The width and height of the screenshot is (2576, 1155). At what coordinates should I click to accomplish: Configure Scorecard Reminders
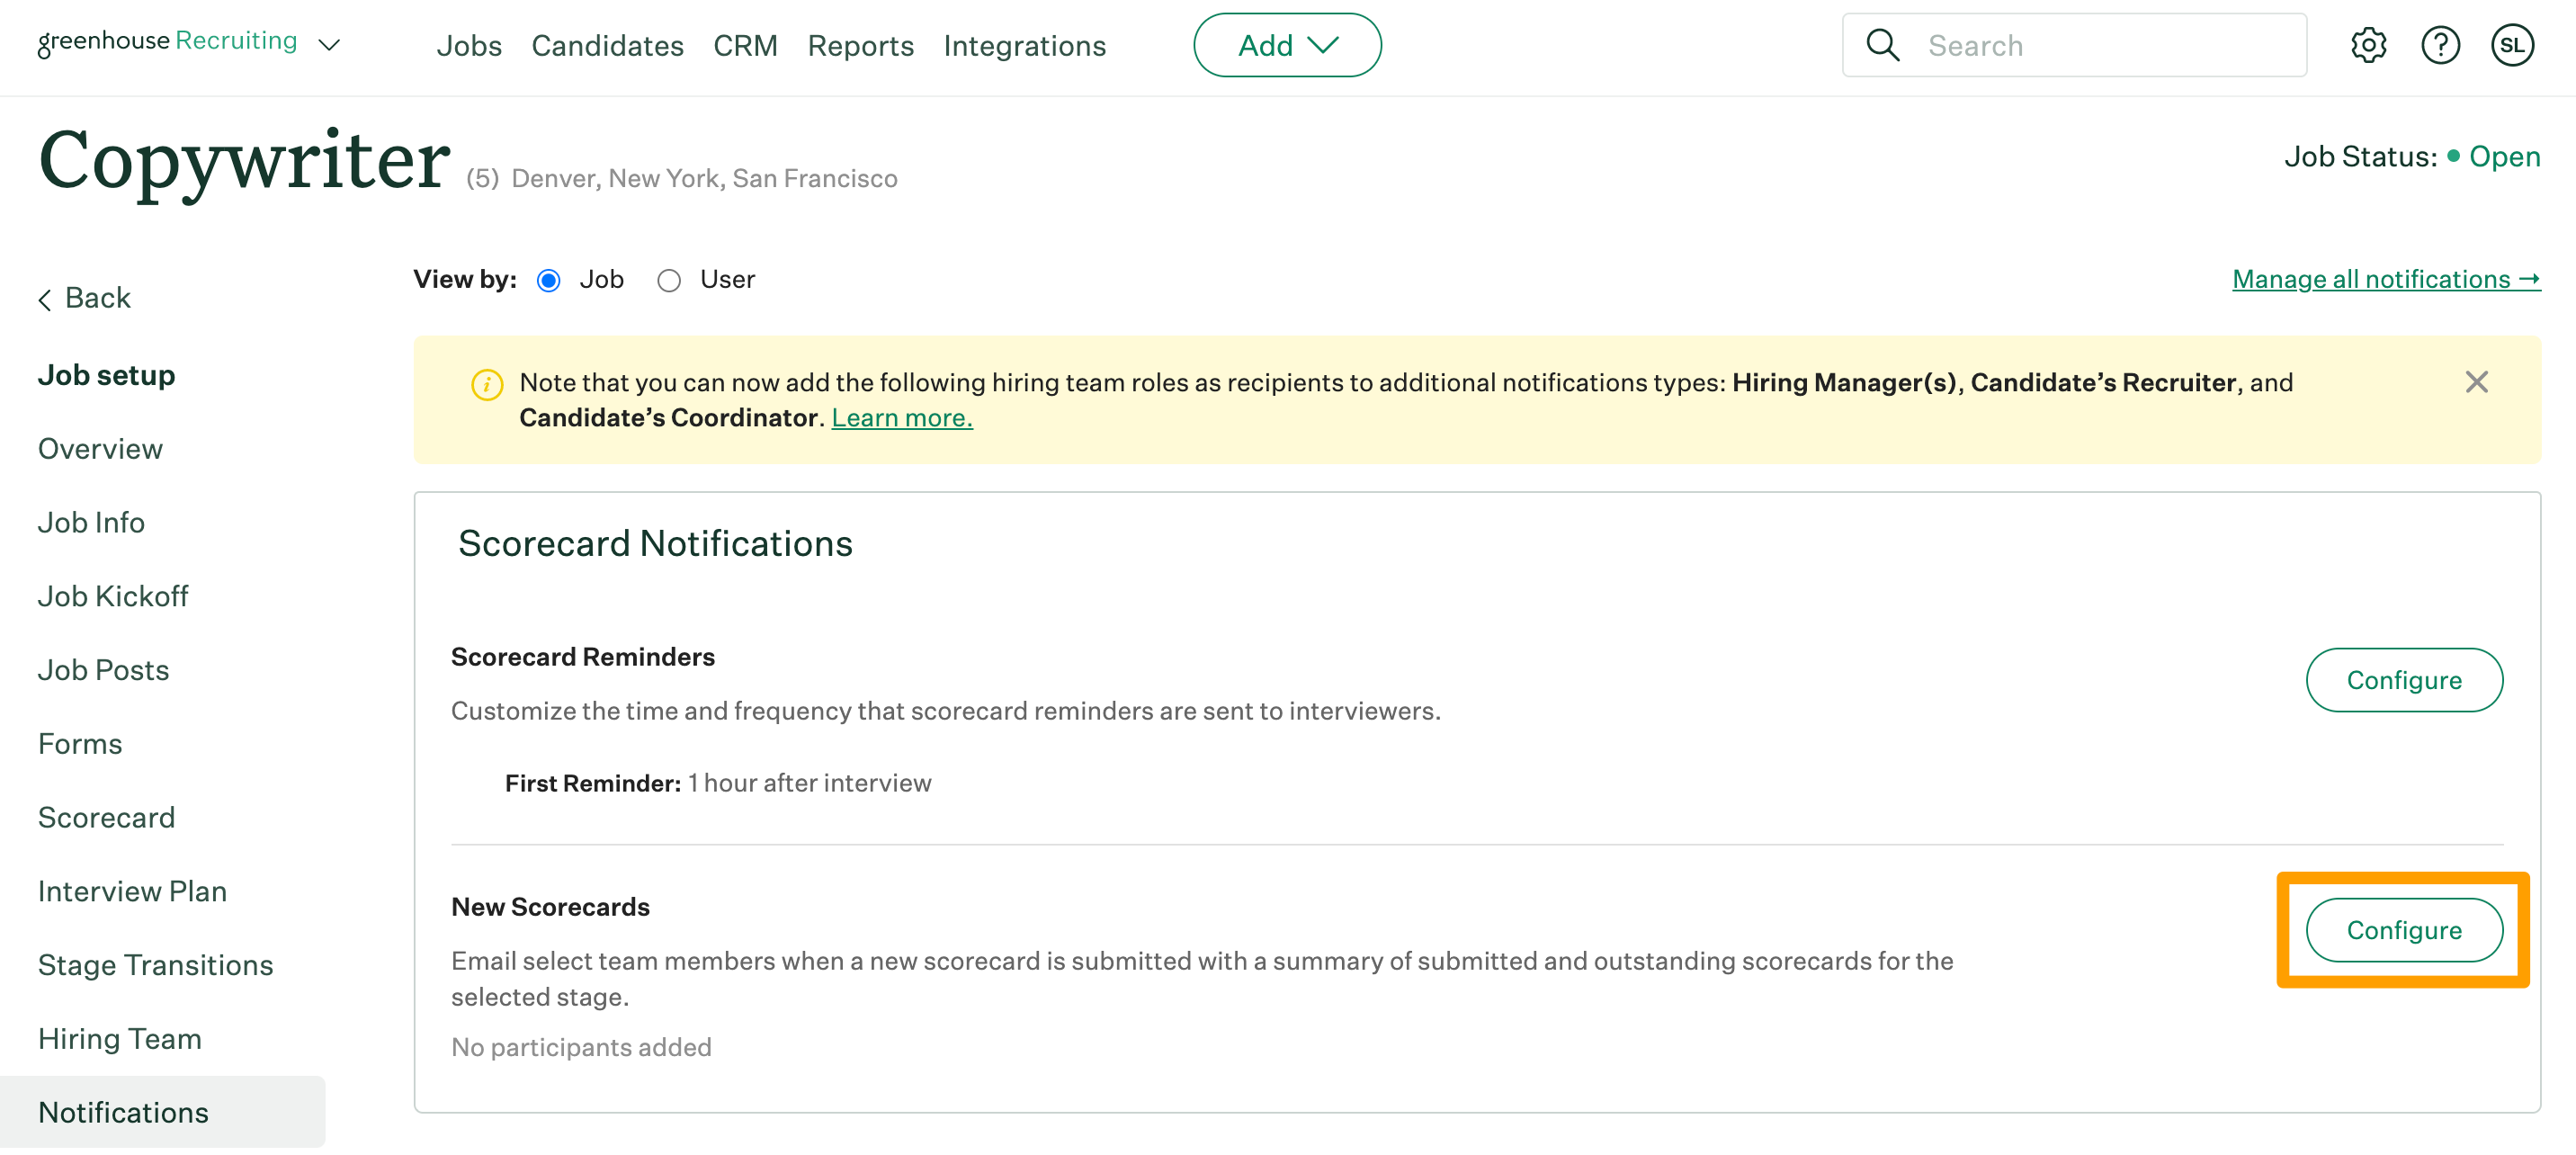(x=2403, y=680)
